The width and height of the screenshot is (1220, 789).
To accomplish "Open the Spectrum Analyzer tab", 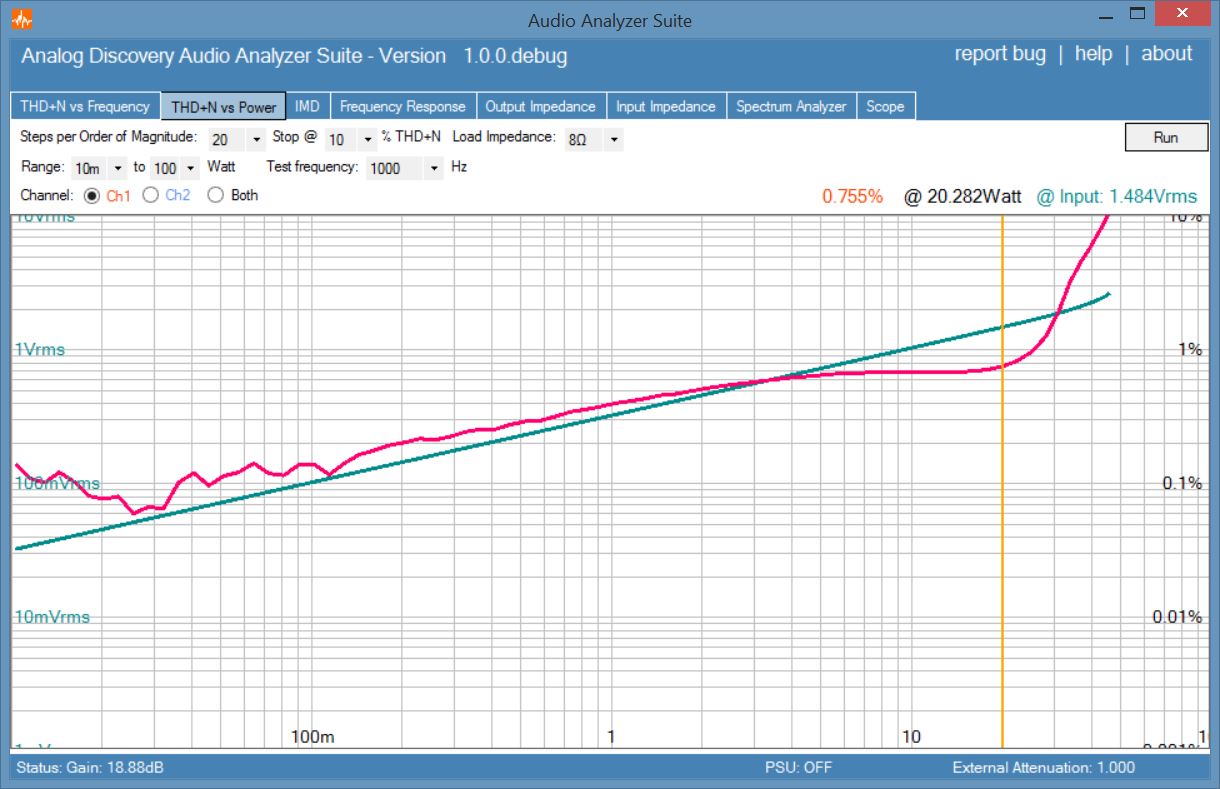I will point(792,106).
